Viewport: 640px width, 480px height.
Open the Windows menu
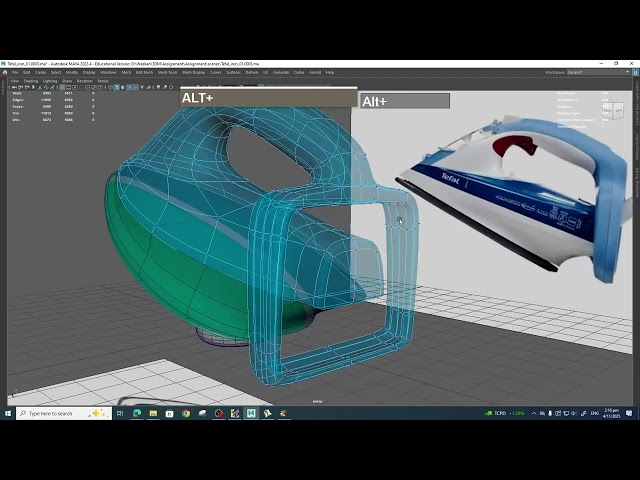[109, 72]
